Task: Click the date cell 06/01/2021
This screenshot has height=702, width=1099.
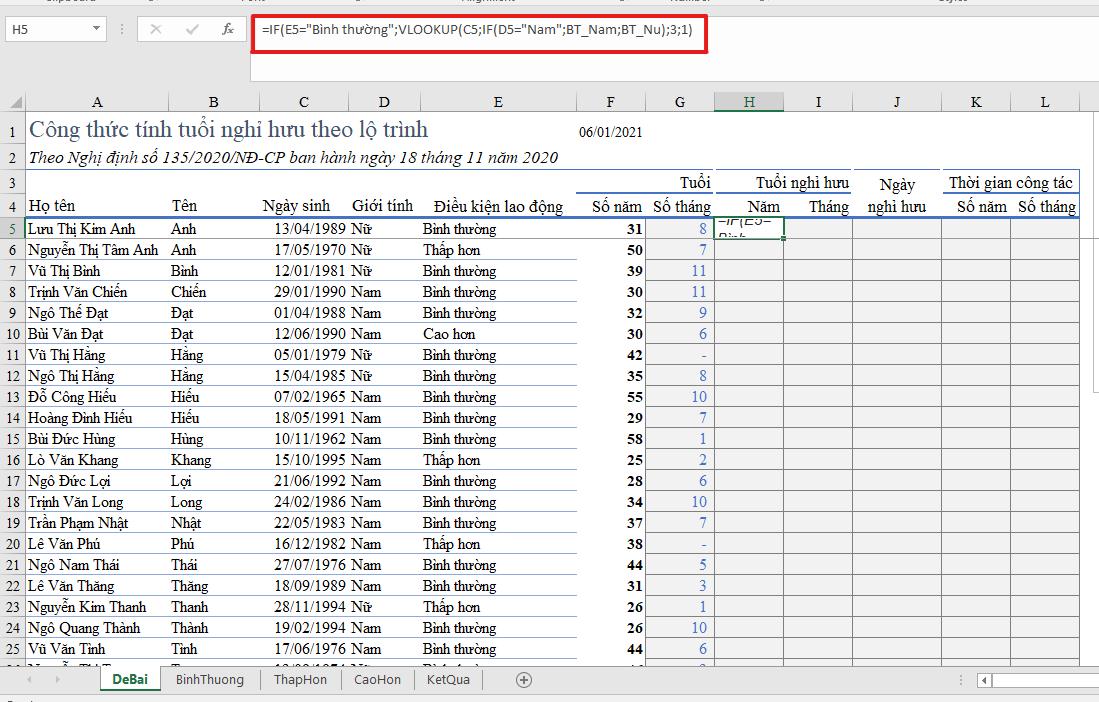Action: click(610, 132)
